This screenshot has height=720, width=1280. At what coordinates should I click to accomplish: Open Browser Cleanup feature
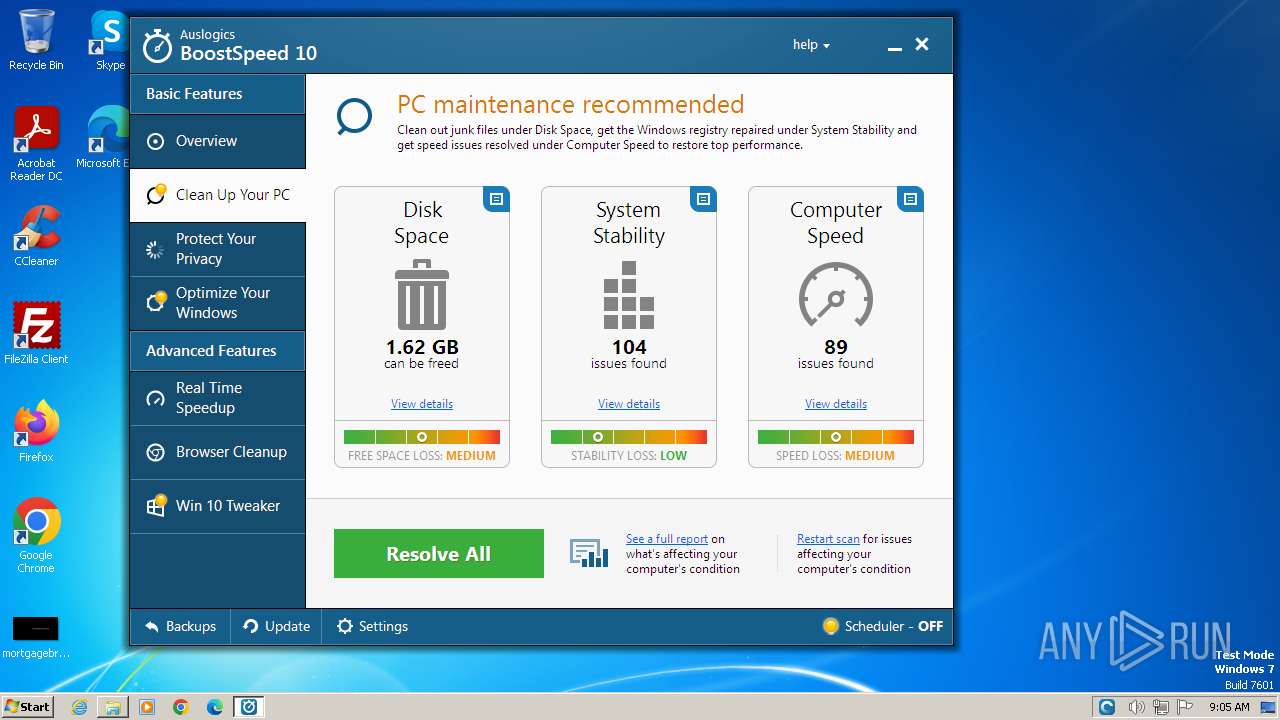pos(217,452)
